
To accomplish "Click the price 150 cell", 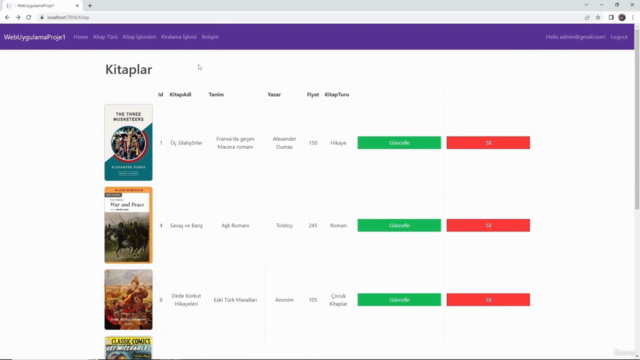I will pos(313,143).
